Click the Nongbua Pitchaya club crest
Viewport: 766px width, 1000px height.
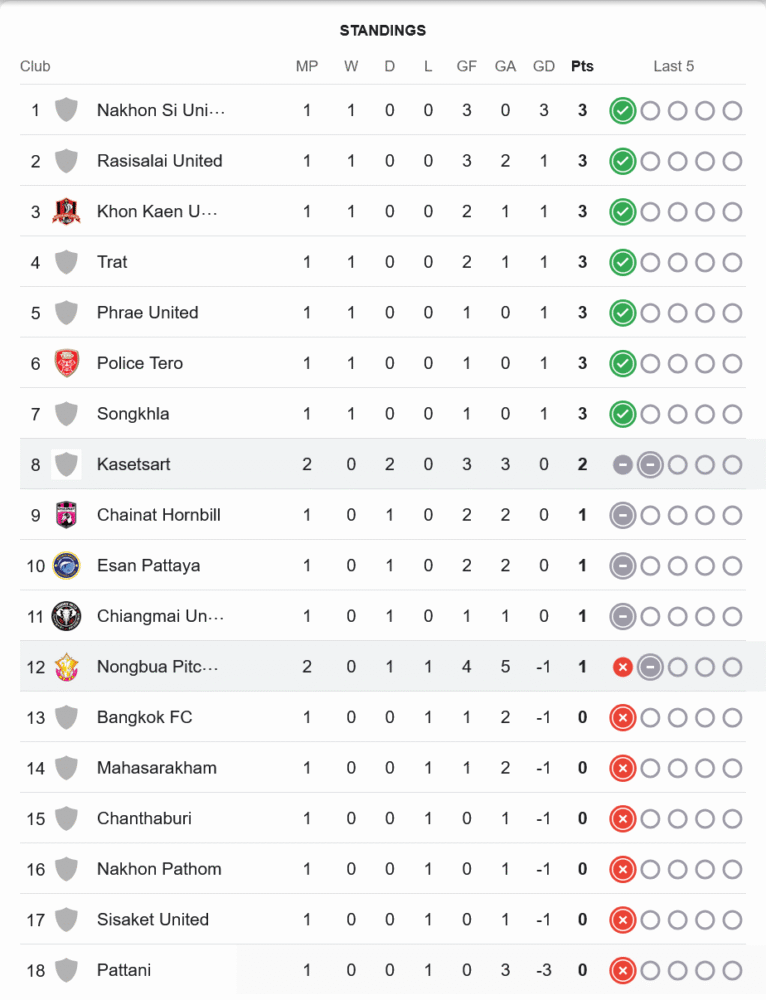66,667
